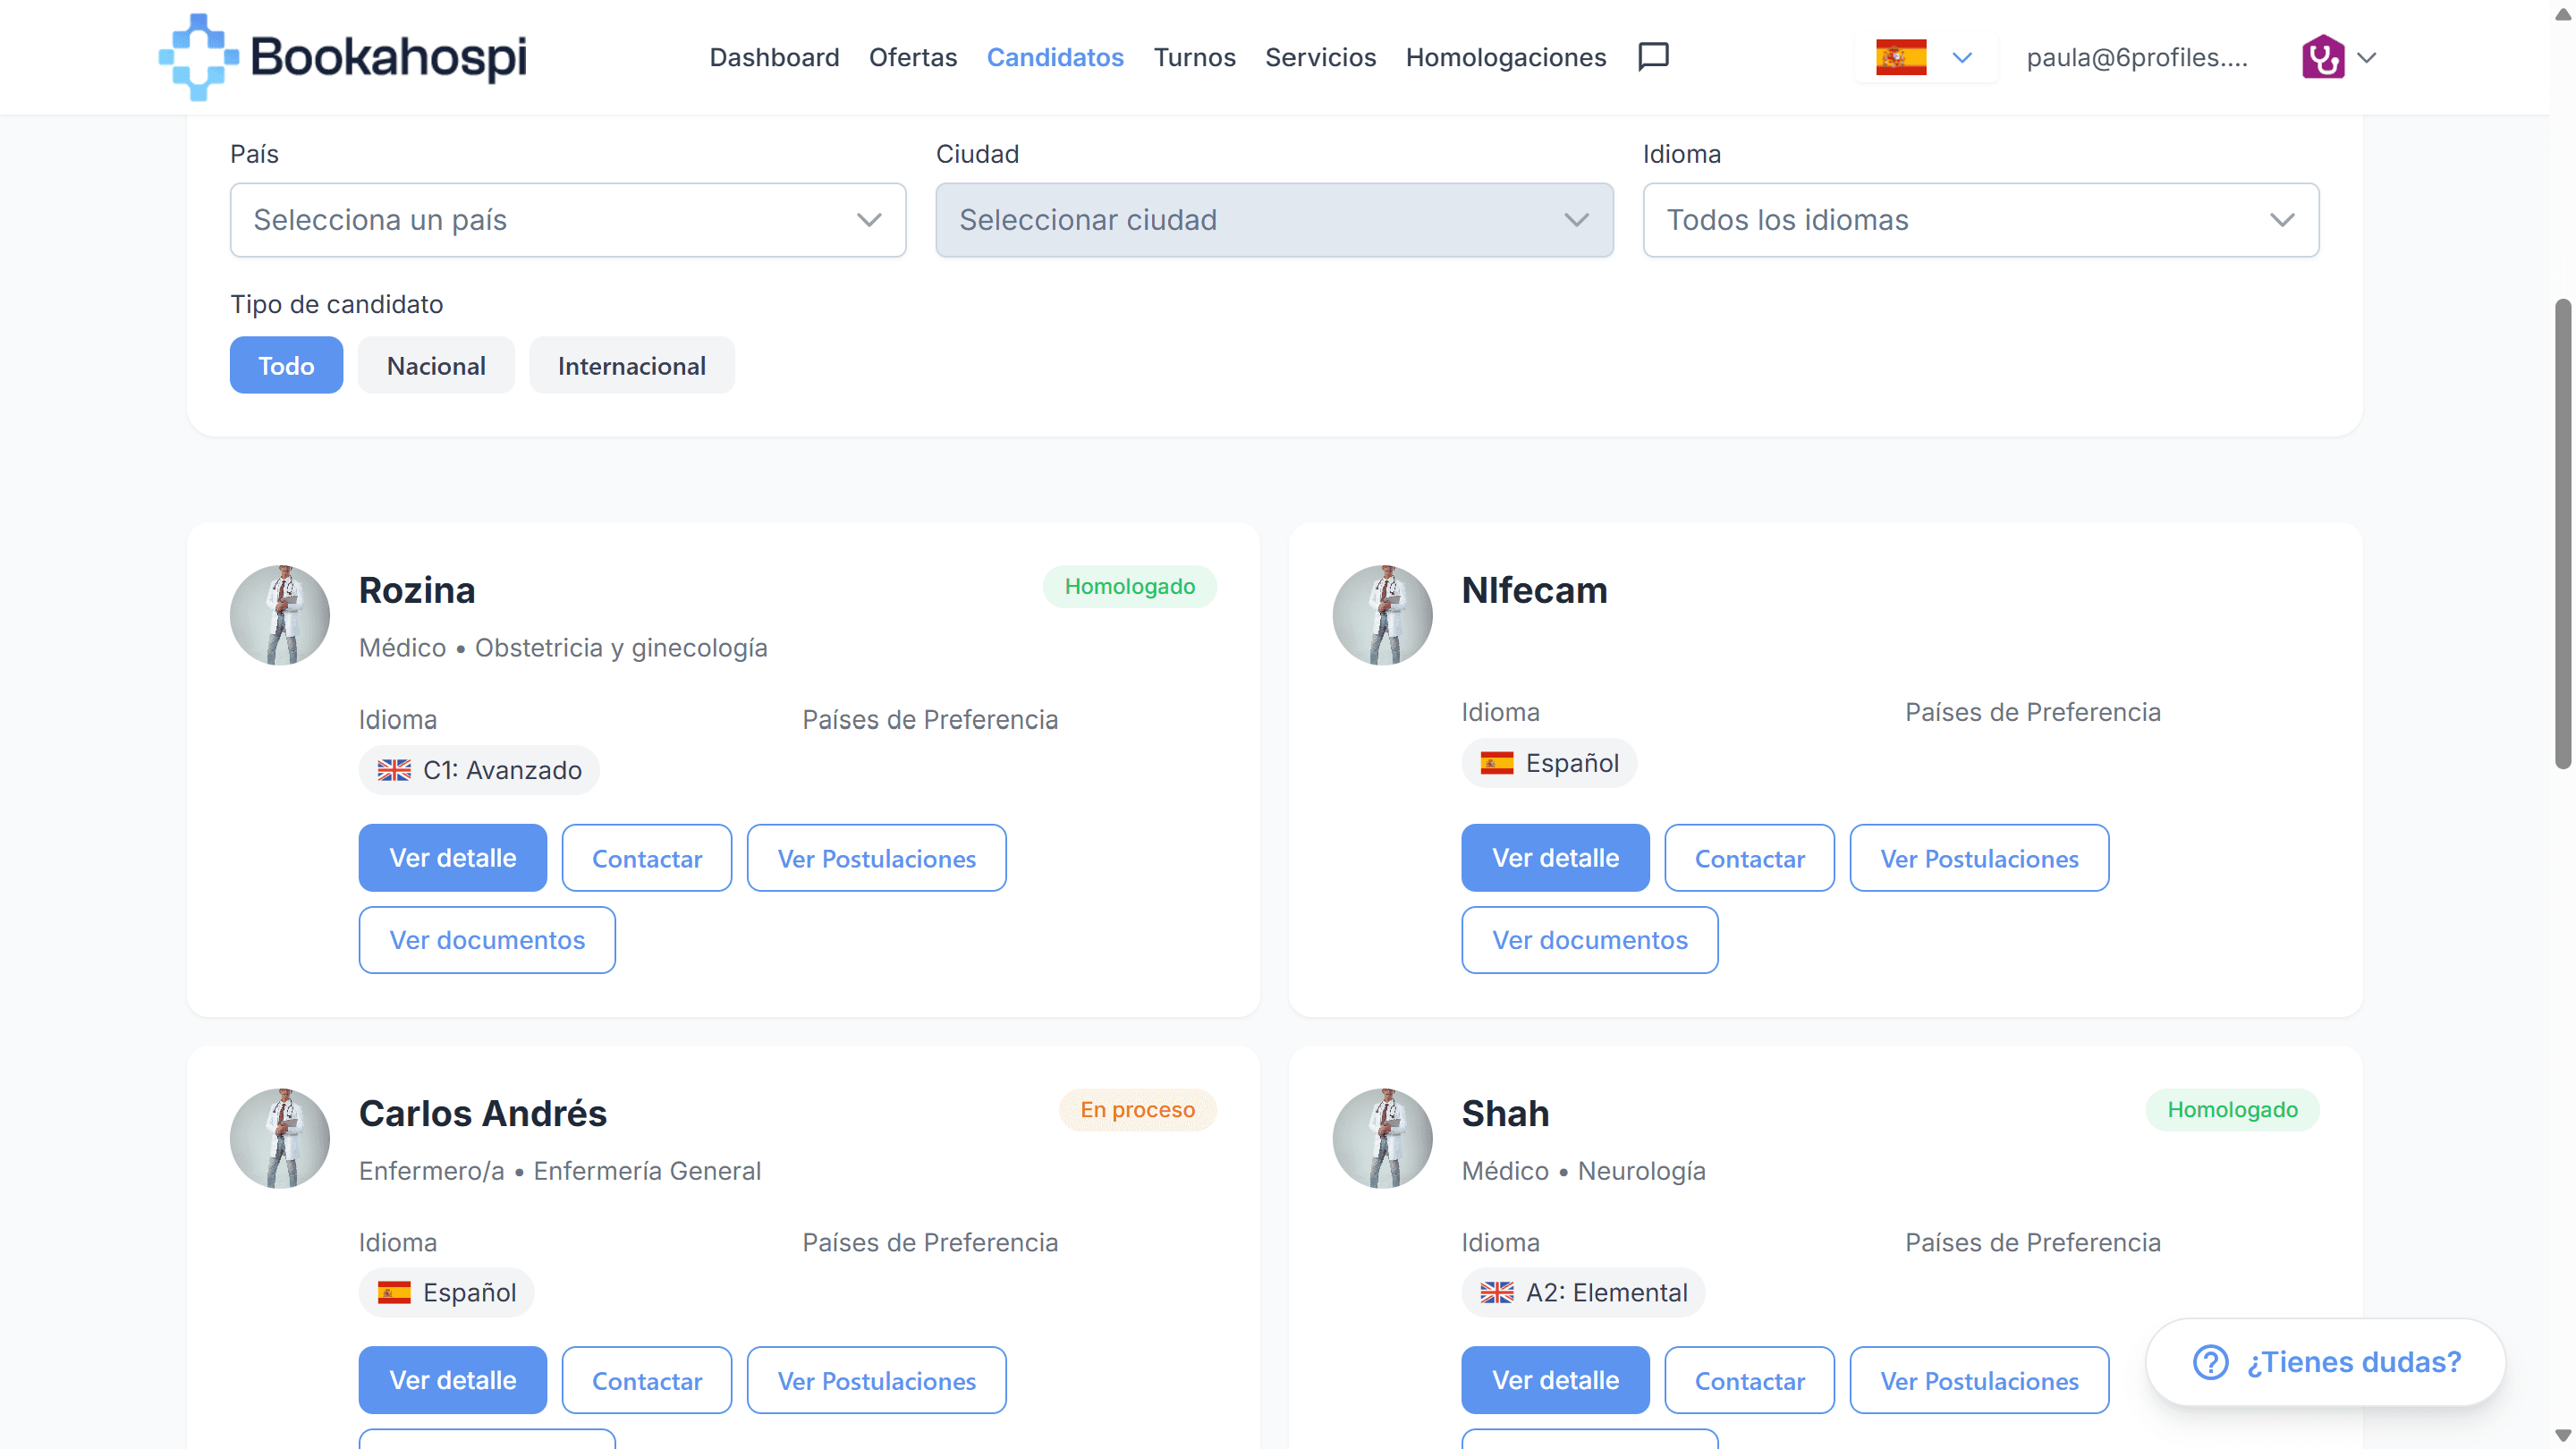Click the page vertical scrollbar thumb
2576x1449 pixels.
[2562, 533]
